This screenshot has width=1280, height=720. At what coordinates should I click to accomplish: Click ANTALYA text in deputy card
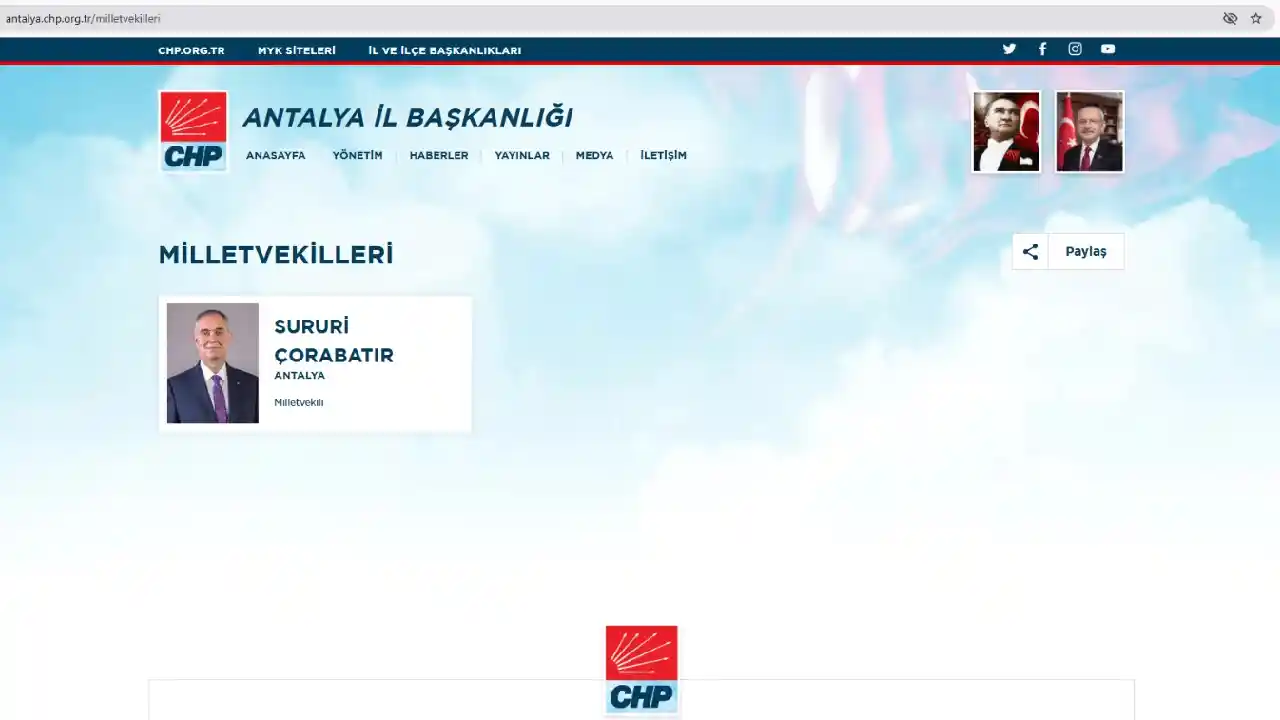(300, 376)
